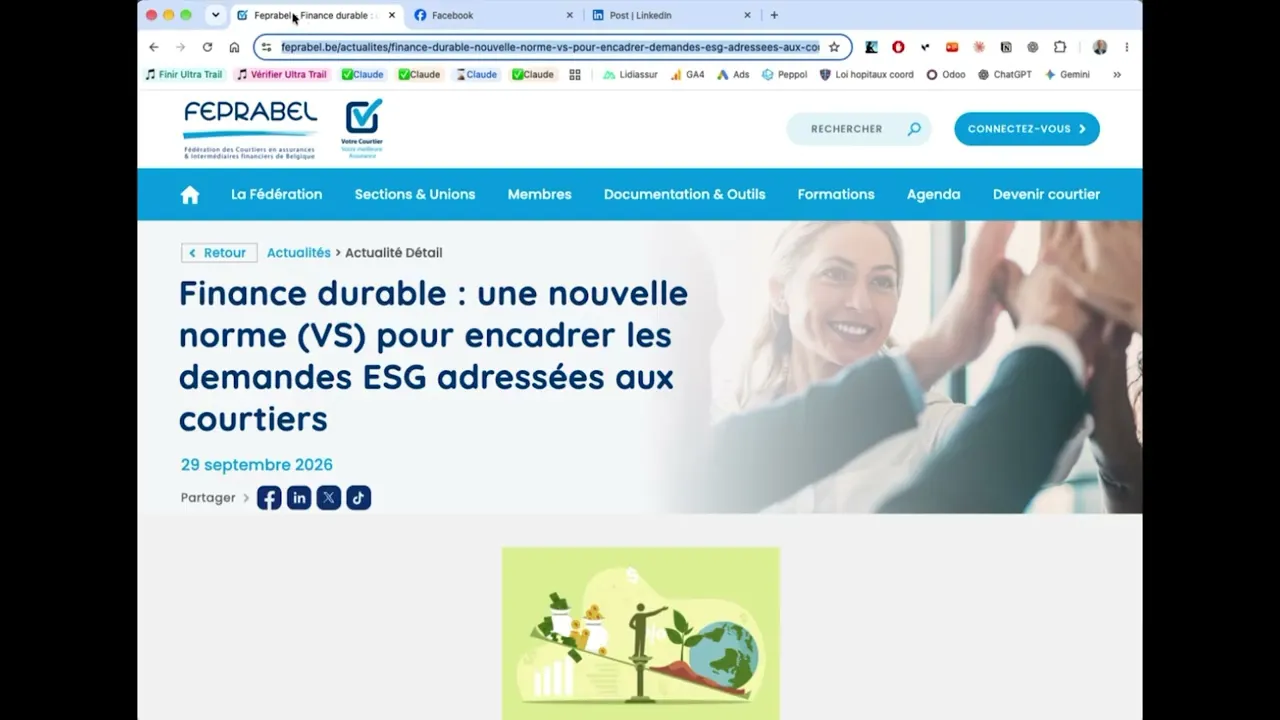The width and height of the screenshot is (1280, 720).
Task: Click the search magnifier icon
Action: (914, 129)
